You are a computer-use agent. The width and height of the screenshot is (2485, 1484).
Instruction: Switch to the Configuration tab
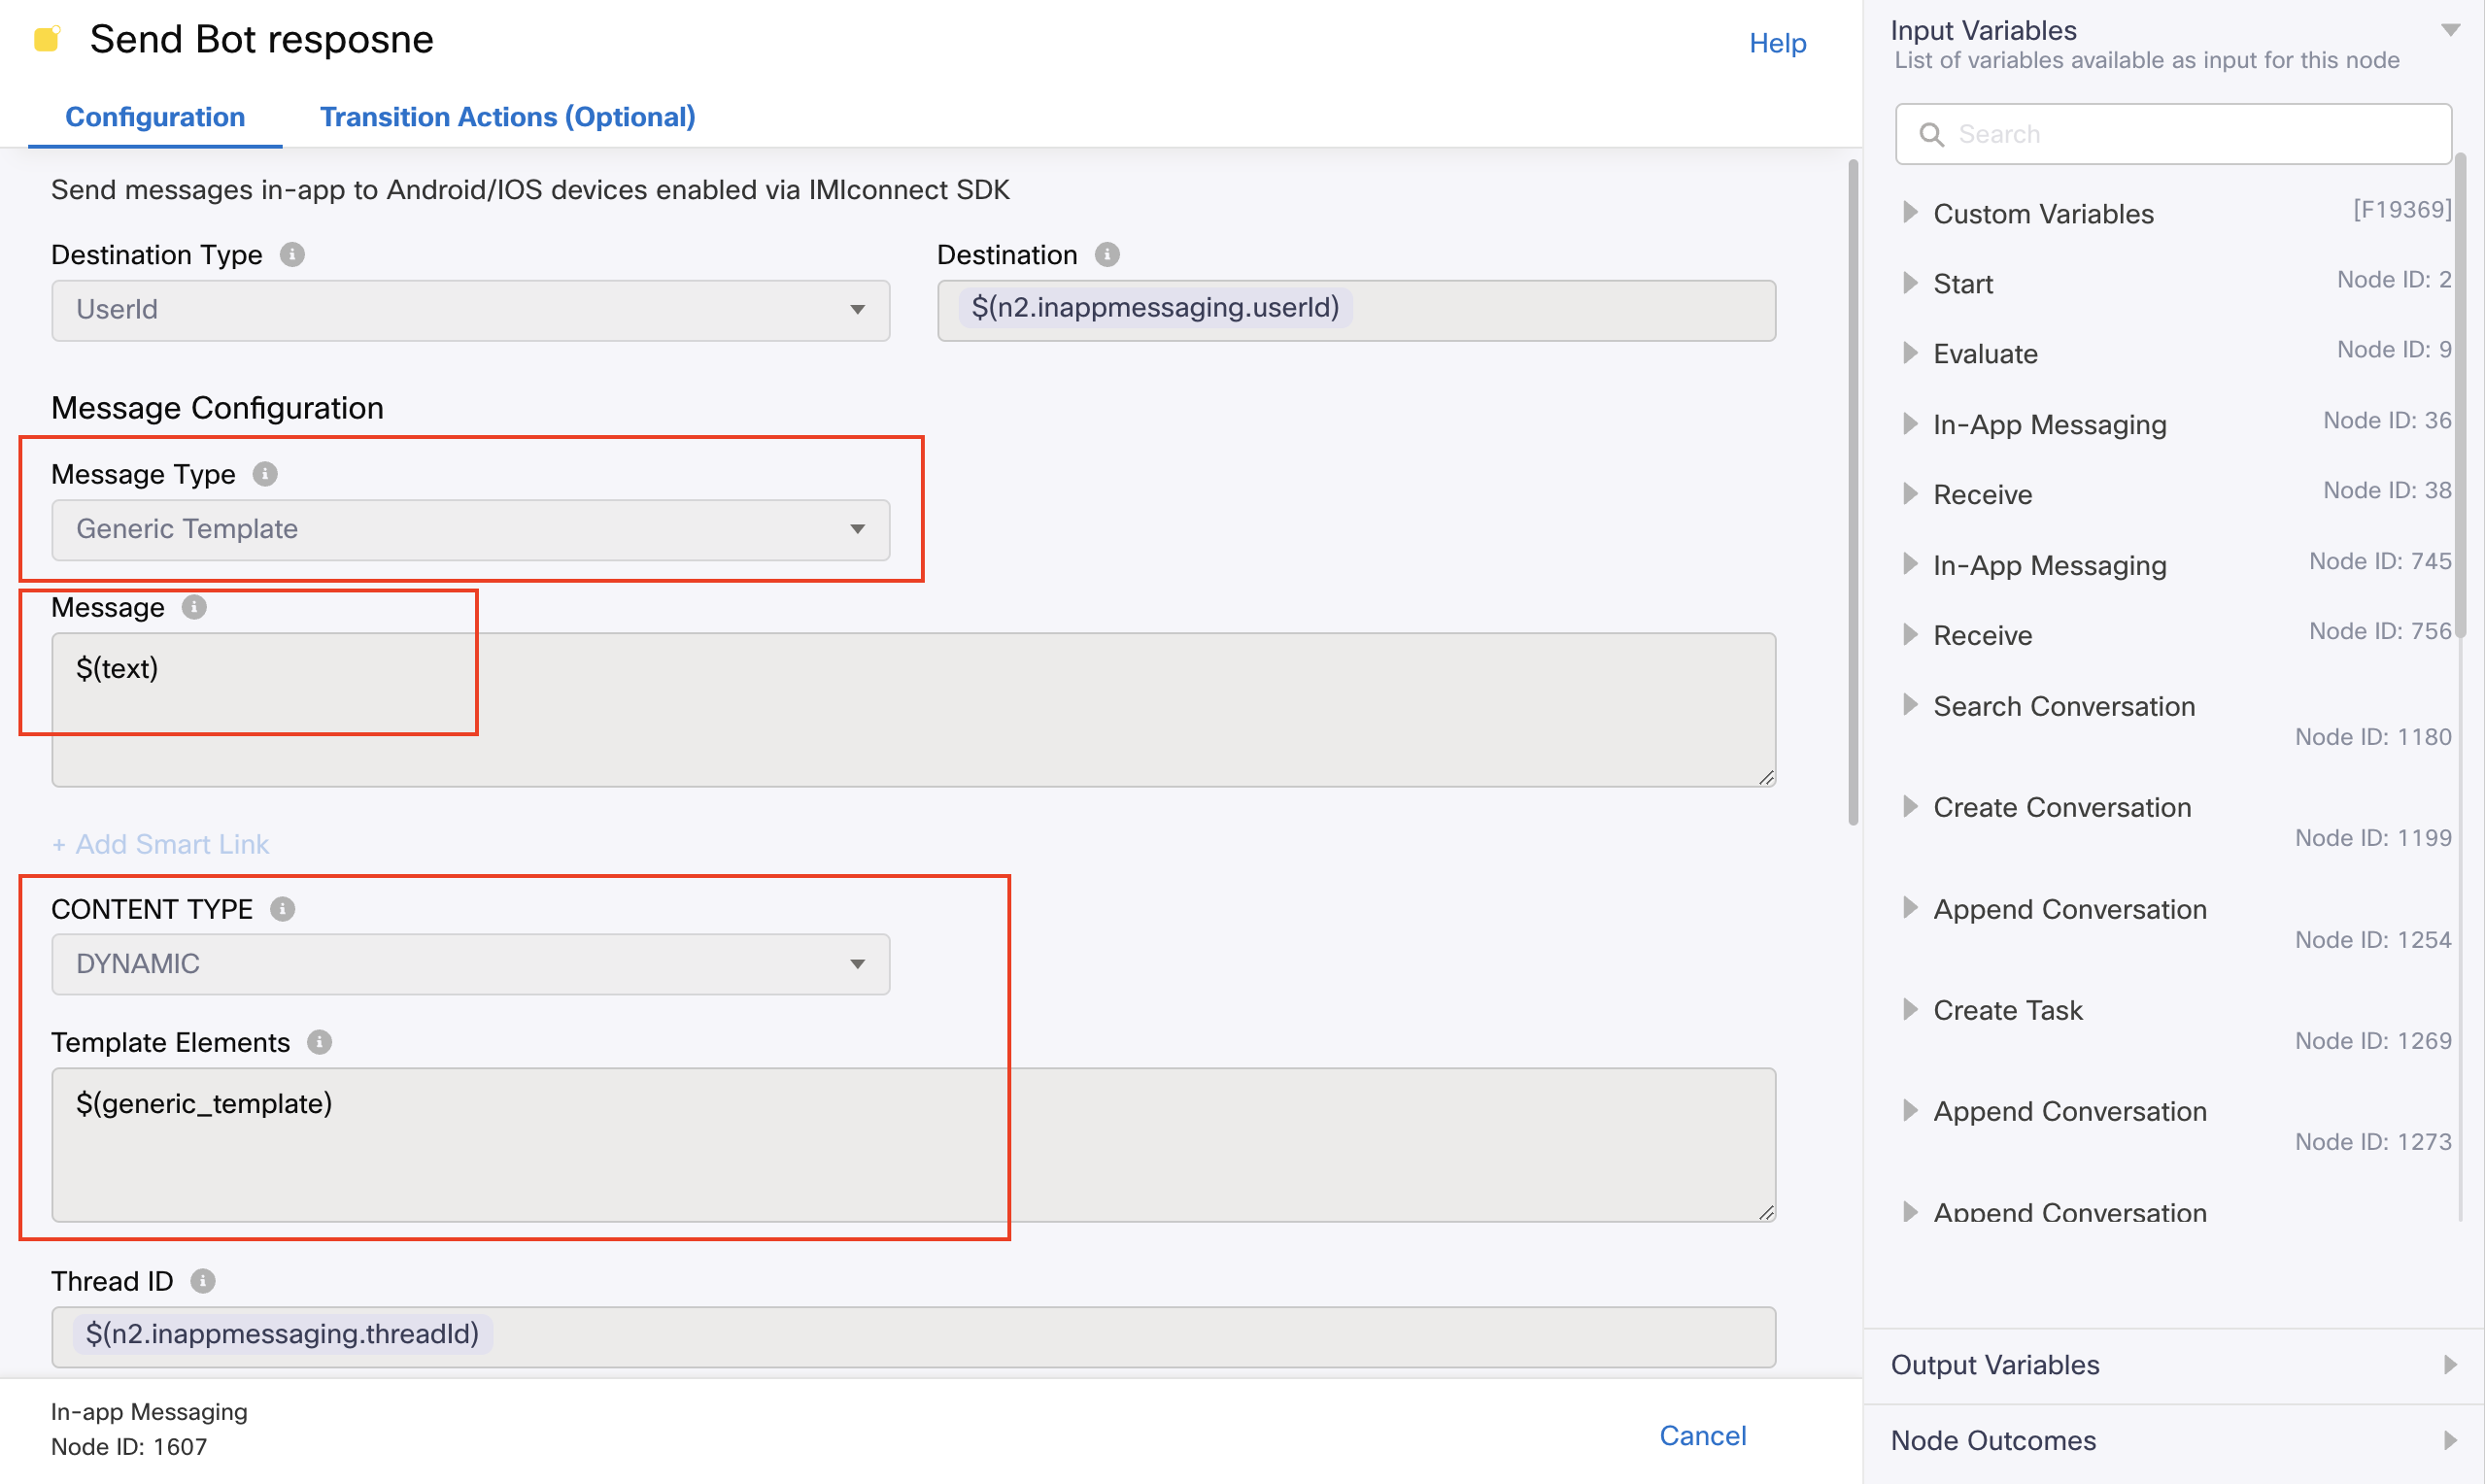155,117
